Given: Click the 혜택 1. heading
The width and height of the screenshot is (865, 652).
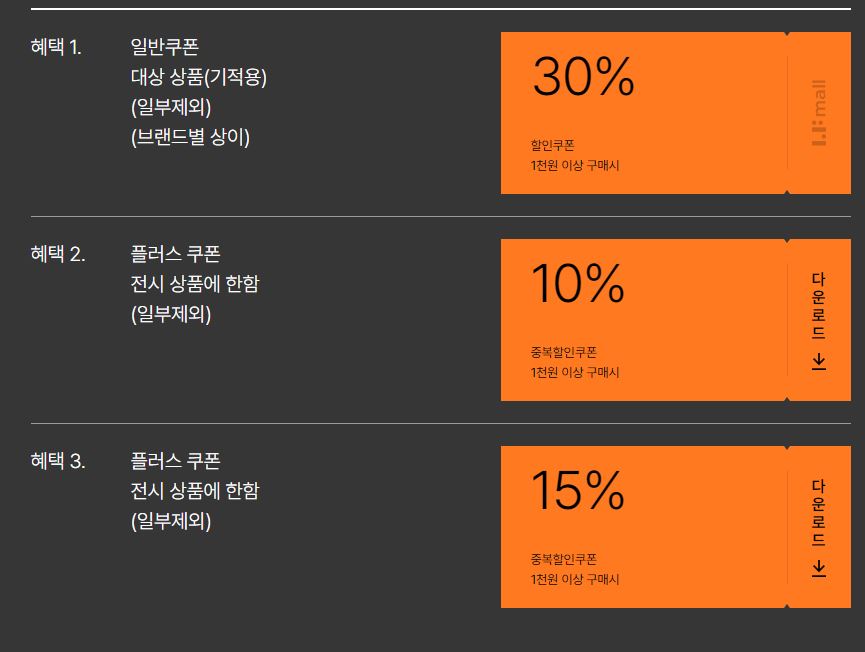Looking at the screenshot, I should (x=56, y=47).
